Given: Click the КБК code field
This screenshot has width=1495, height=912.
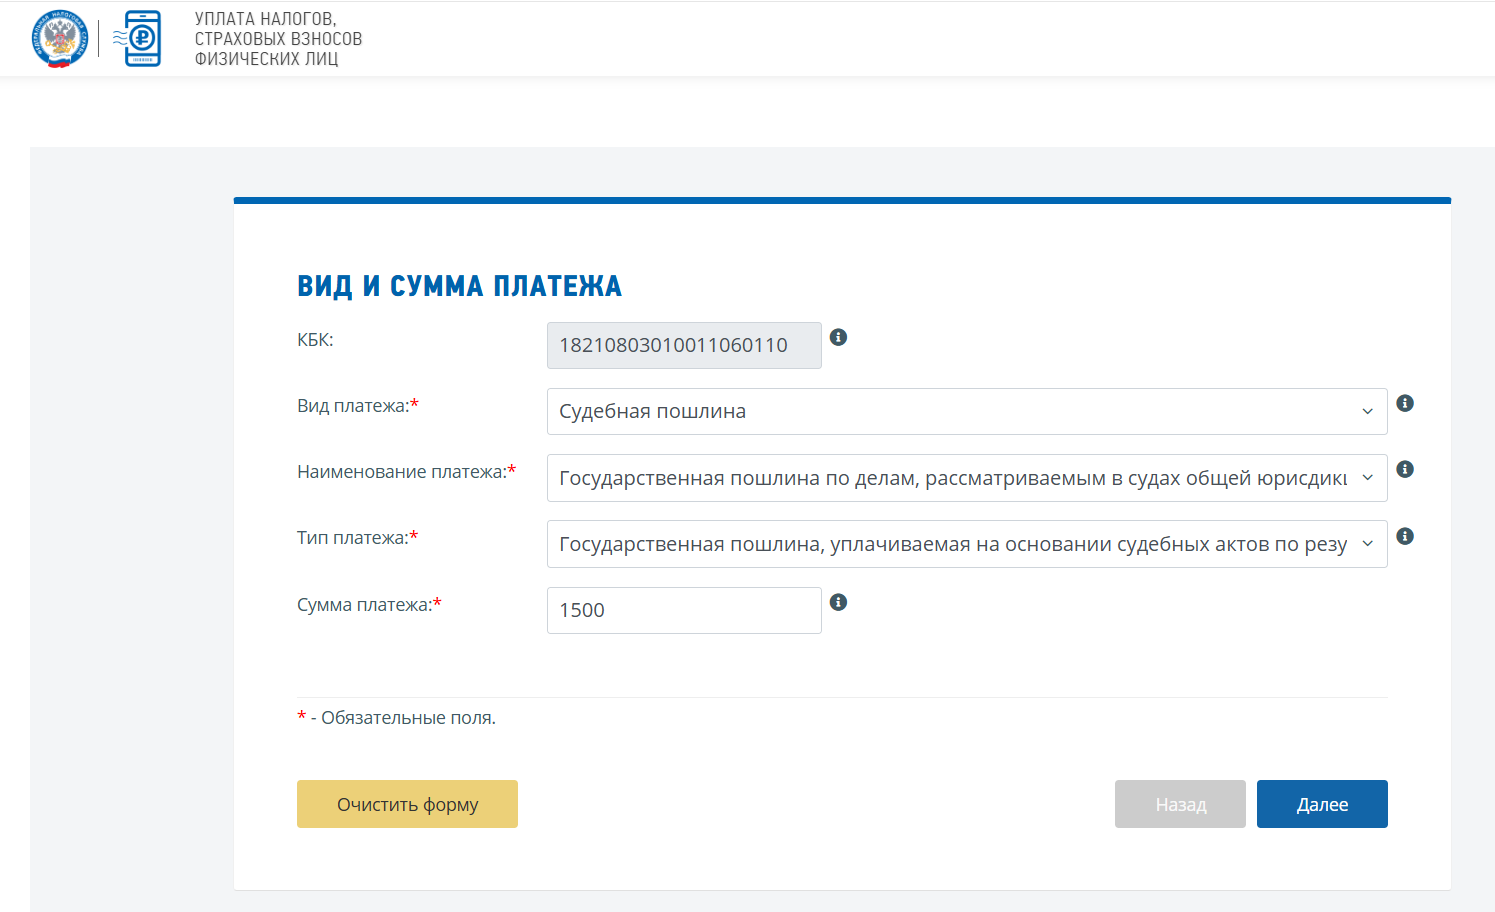Looking at the screenshot, I should click(x=683, y=344).
